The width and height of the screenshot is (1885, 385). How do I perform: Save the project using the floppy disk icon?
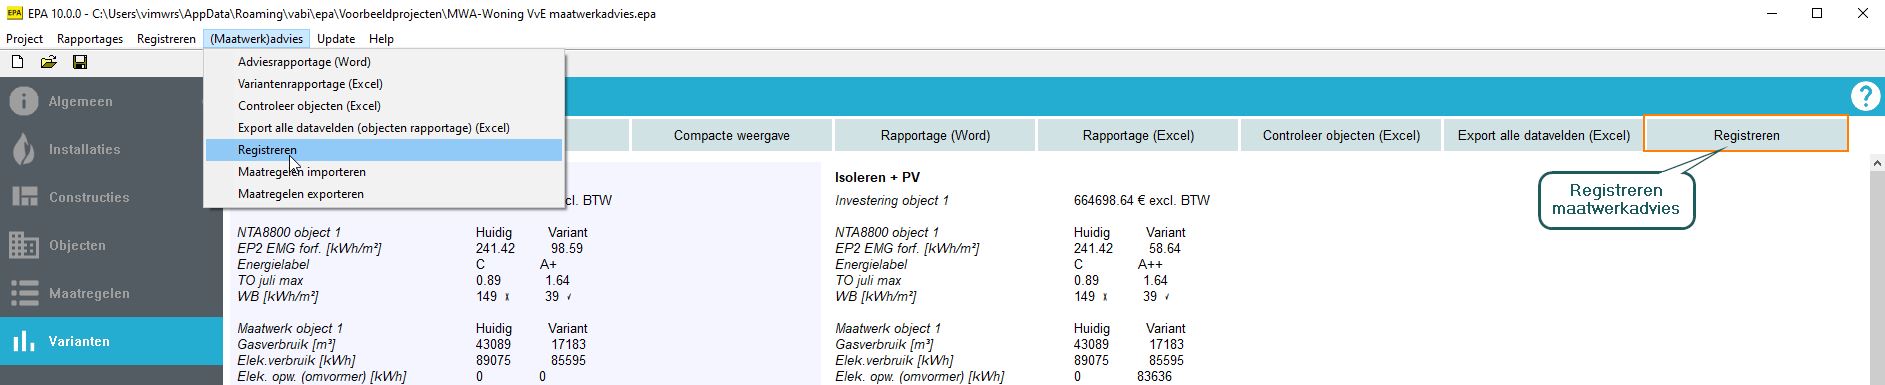(80, 62)
